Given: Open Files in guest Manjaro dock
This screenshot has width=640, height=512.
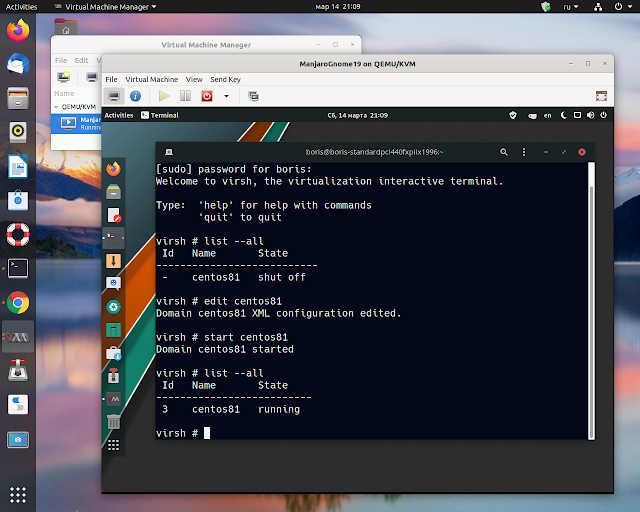Looking at the screenshot, I should [113, 191].
